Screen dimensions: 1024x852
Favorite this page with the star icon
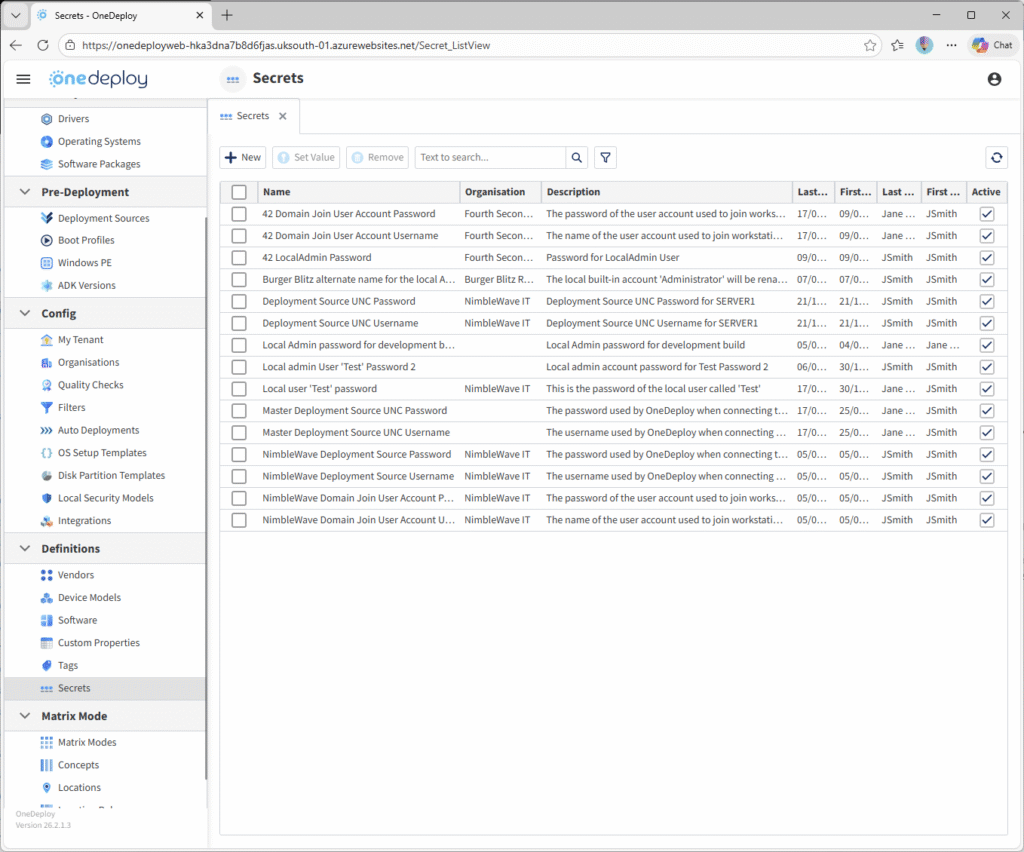coord(870,46)
